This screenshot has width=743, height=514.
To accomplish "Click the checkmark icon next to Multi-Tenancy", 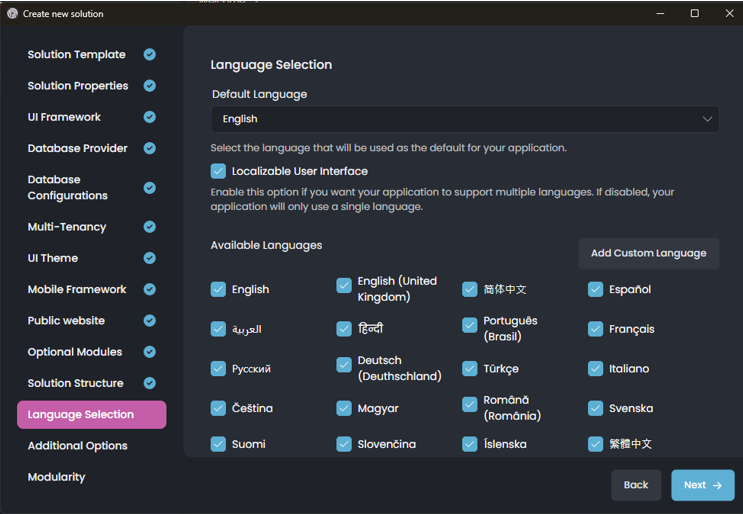I will click(149, 227).
